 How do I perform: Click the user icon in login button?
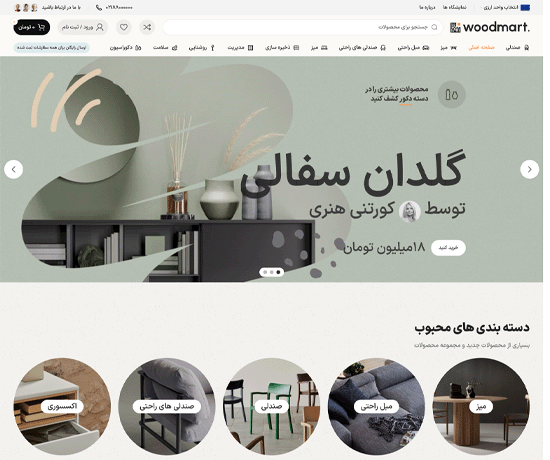[x=100, y=27]
